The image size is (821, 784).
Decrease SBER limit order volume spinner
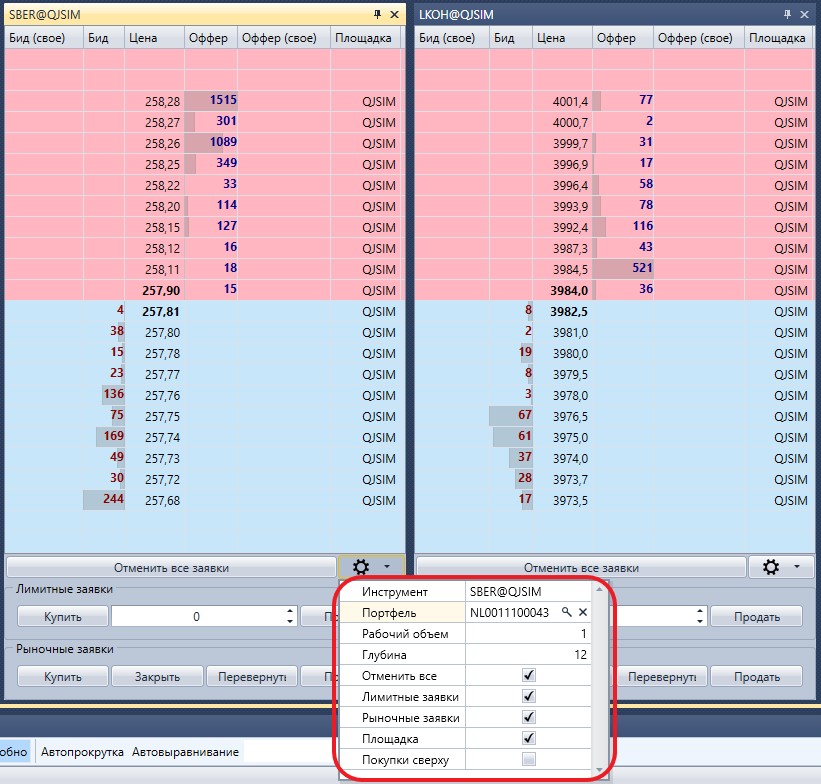coord(290,621)
